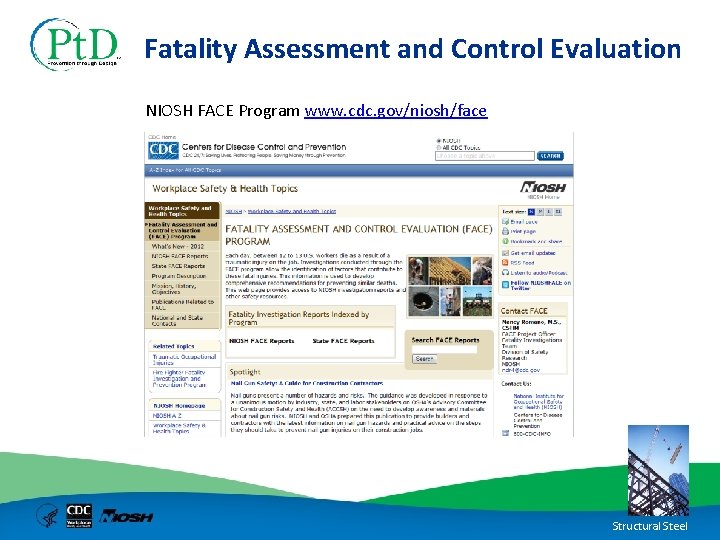Click the HHS eagle logo in slide footer
Screen dimensions: 720x540
[x=47, y=515]
